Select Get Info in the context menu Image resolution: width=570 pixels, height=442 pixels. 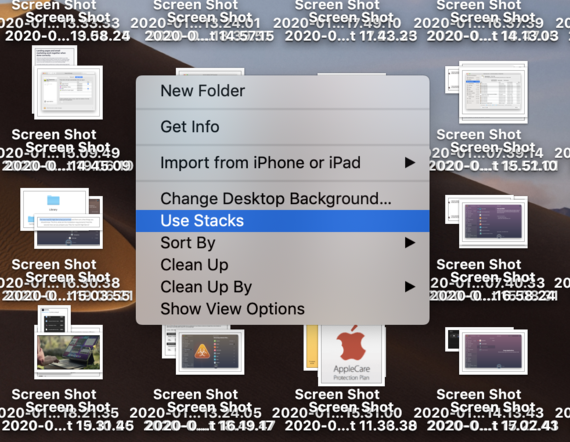(x=282, y=126)
